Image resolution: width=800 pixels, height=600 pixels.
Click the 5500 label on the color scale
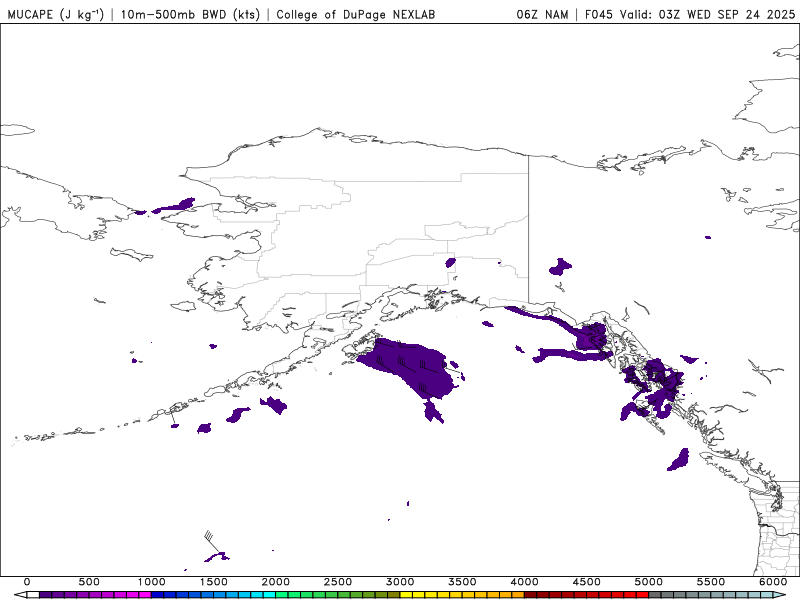pyautogui.click(x=711, y=582)
